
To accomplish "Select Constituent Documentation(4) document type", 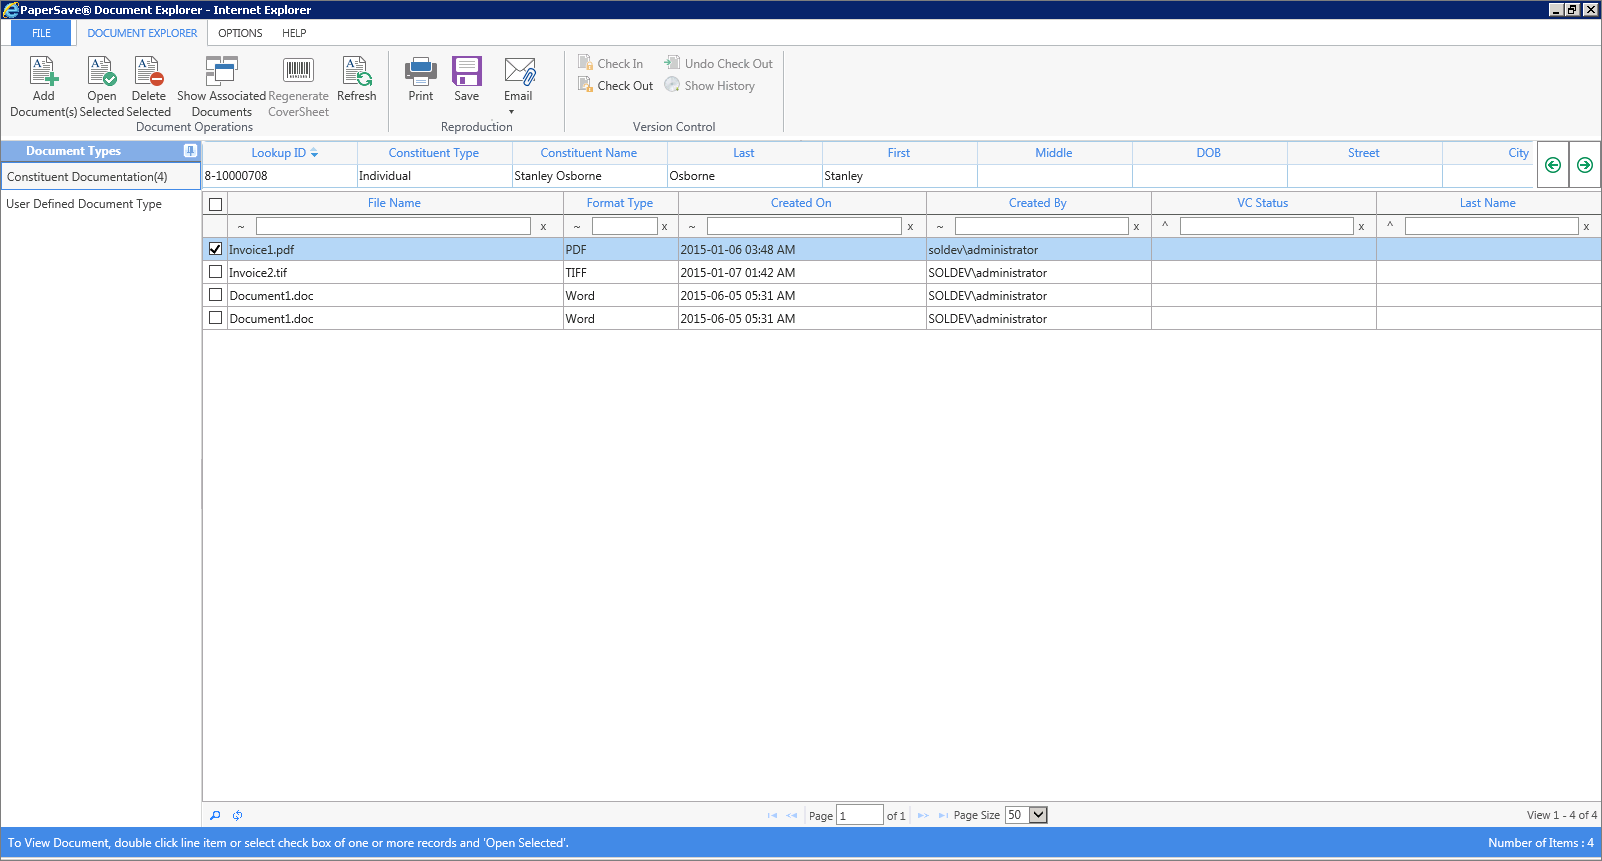I will 100,177.
